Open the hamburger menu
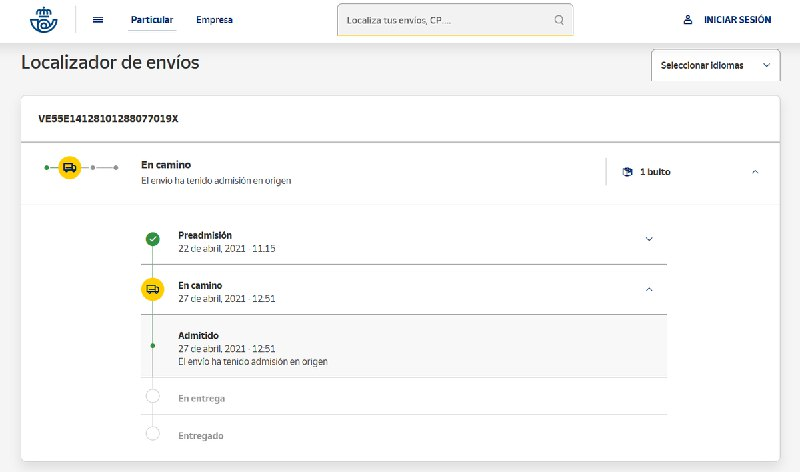Viewport: 800px width, 472px height. 98,20
